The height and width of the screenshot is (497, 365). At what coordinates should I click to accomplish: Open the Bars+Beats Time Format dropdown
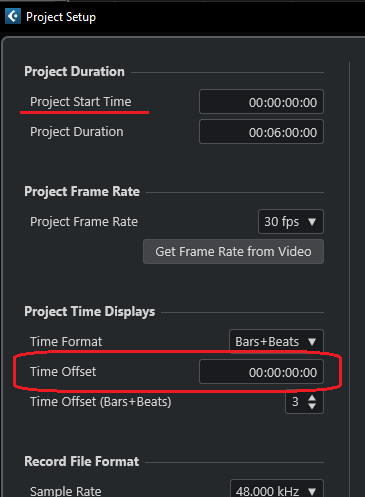coord(276,341)
